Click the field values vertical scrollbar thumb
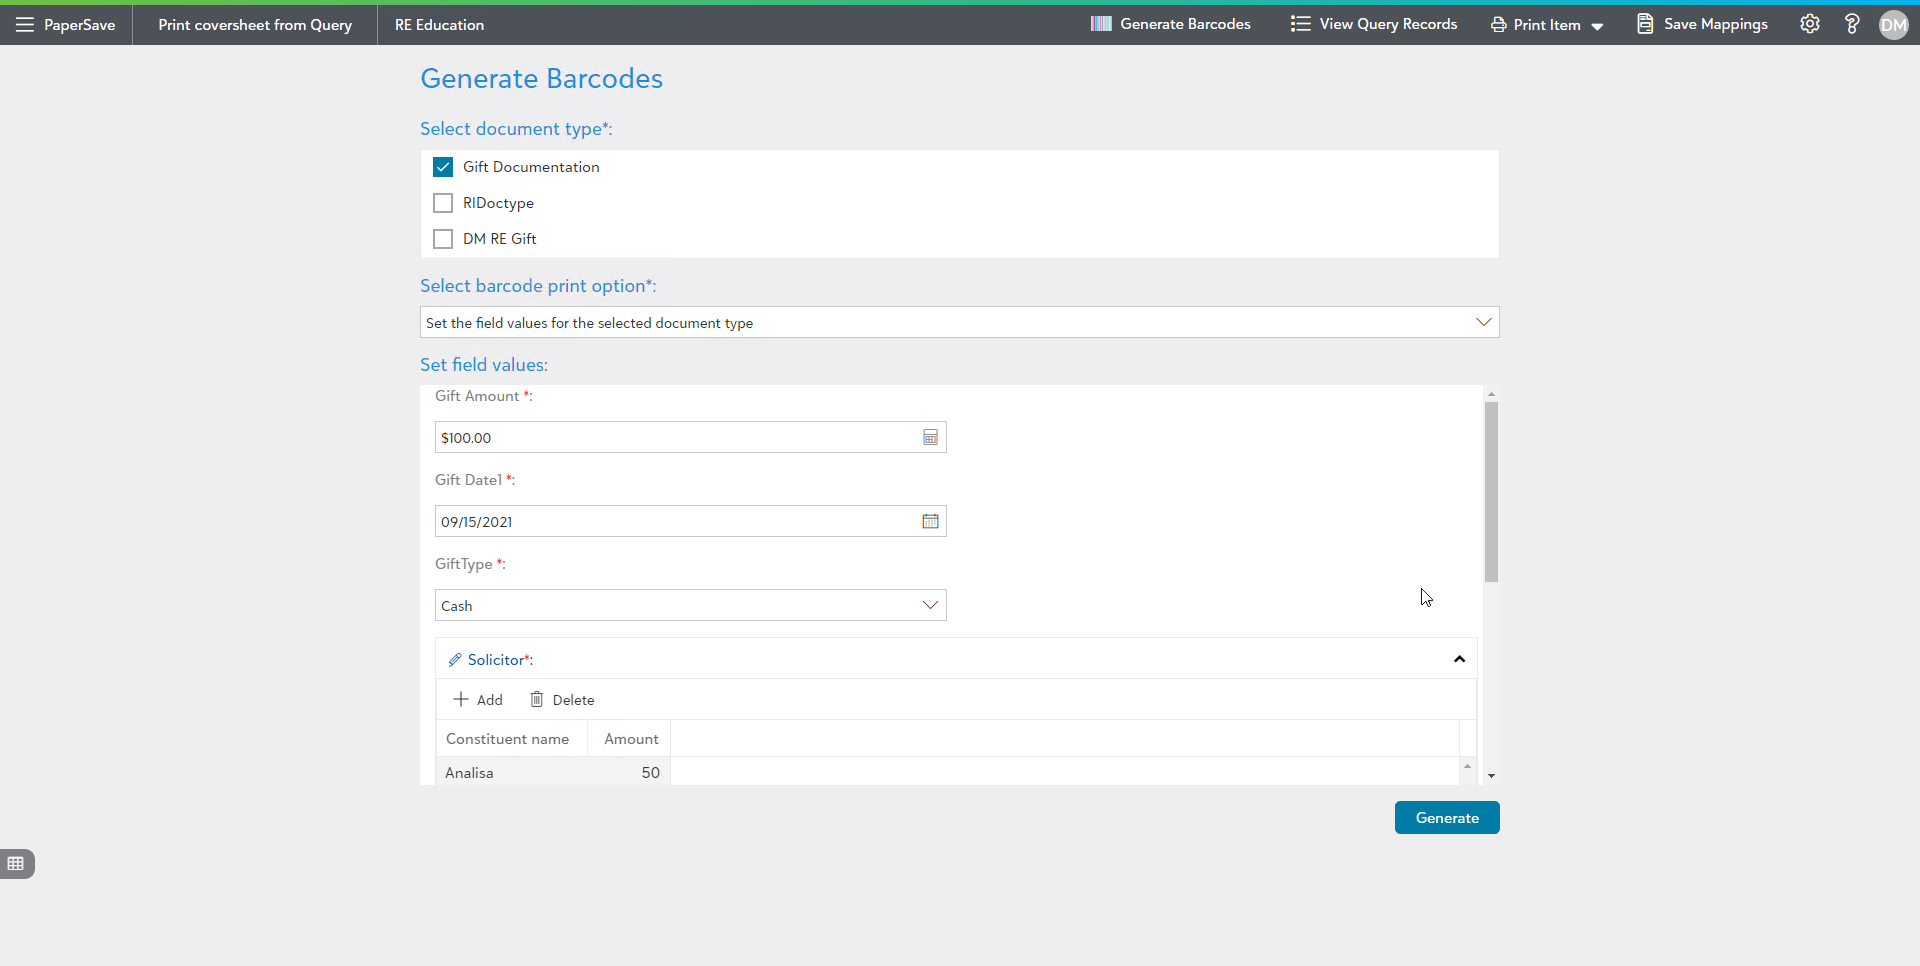The image size is (1920, 966). pyautogui.click(x=1491, y=490)
